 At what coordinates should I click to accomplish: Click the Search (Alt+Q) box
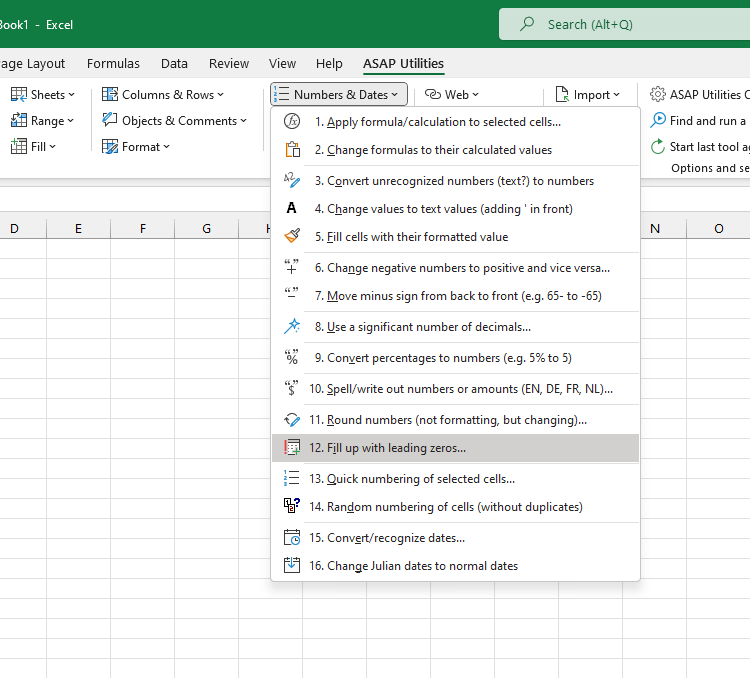[x=624, y=24]
